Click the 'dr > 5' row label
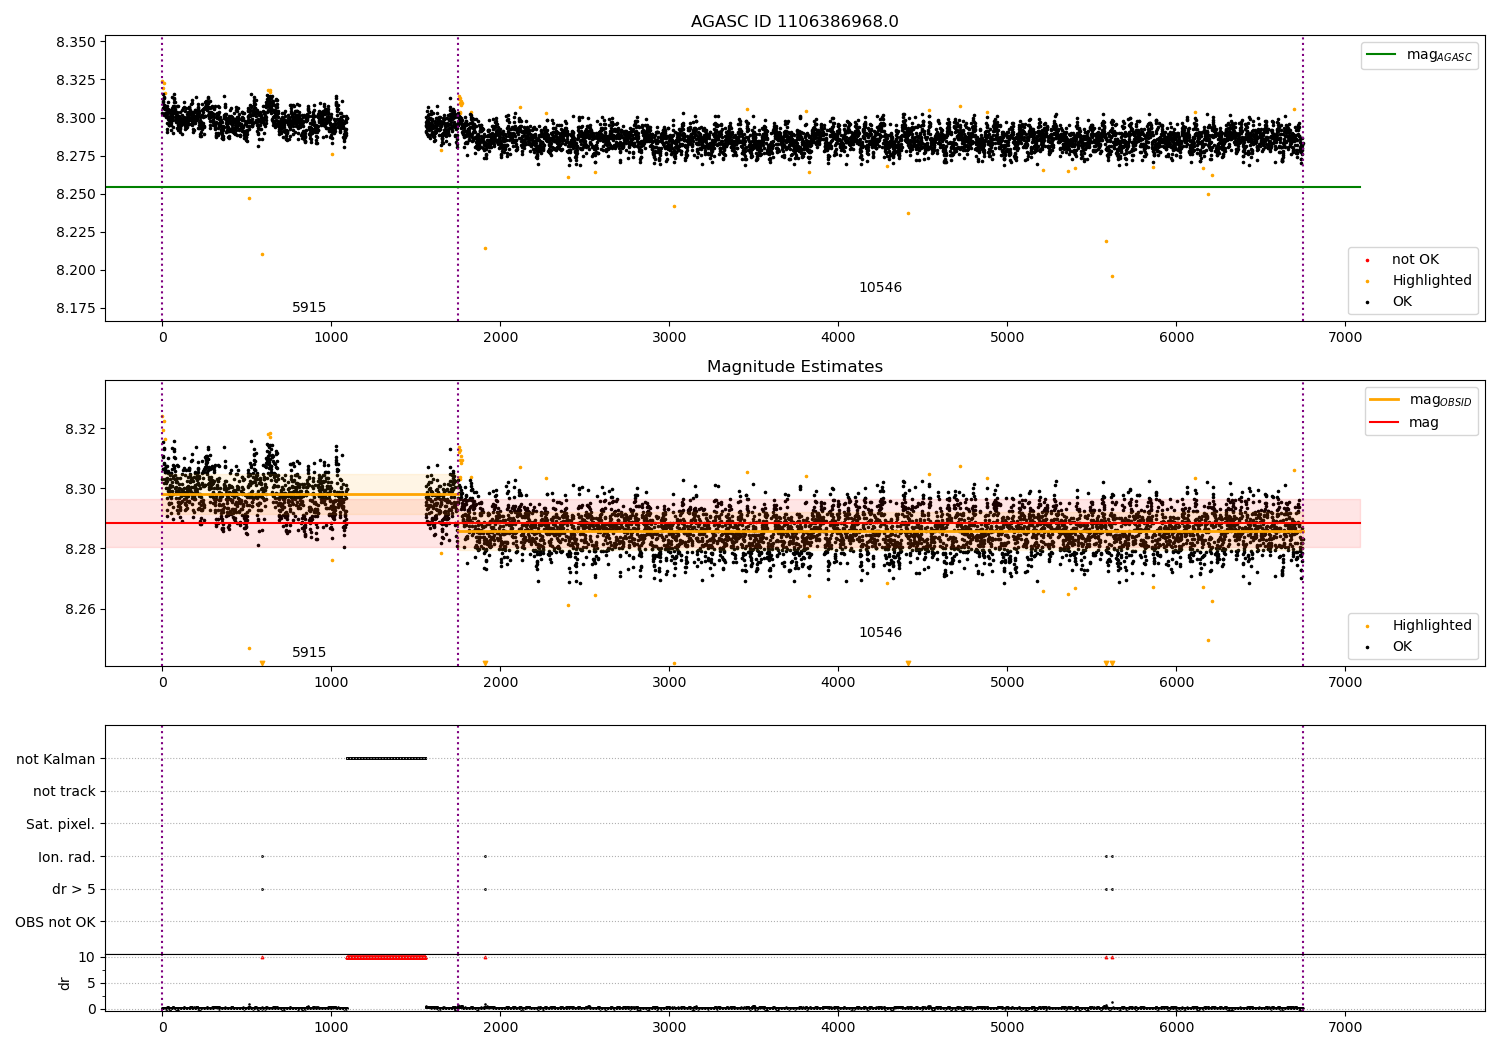 74,890
